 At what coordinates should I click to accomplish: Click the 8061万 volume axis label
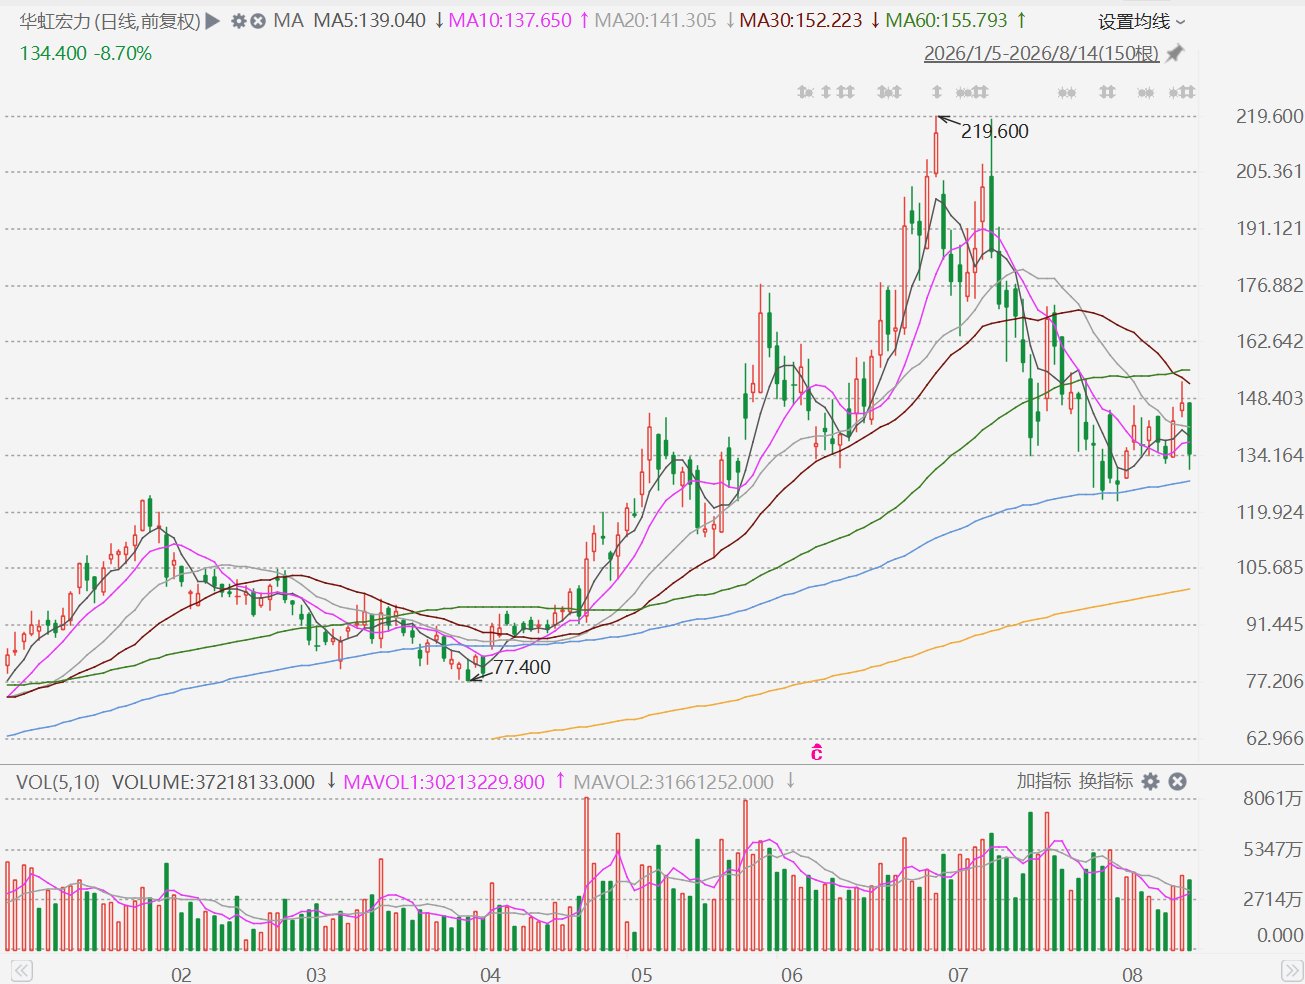tap(1272, 798)
